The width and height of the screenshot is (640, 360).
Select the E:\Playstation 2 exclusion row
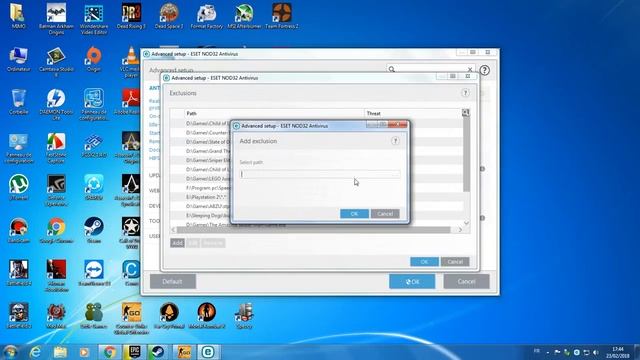pyautogui.click(x=208, y=197)
